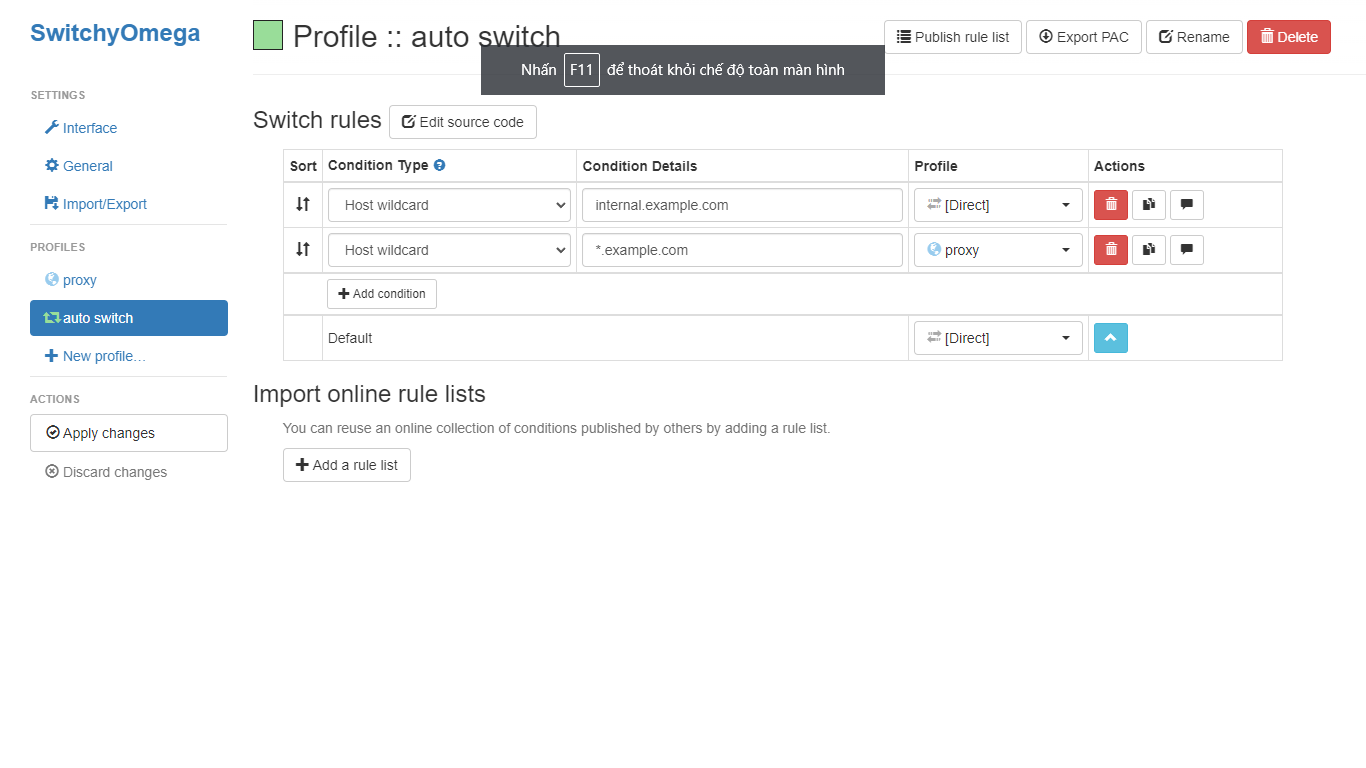Click the Condition Type help icon
Image resolution: width=1366 pixels, height=768 pixels.
(x=440, y=166)
